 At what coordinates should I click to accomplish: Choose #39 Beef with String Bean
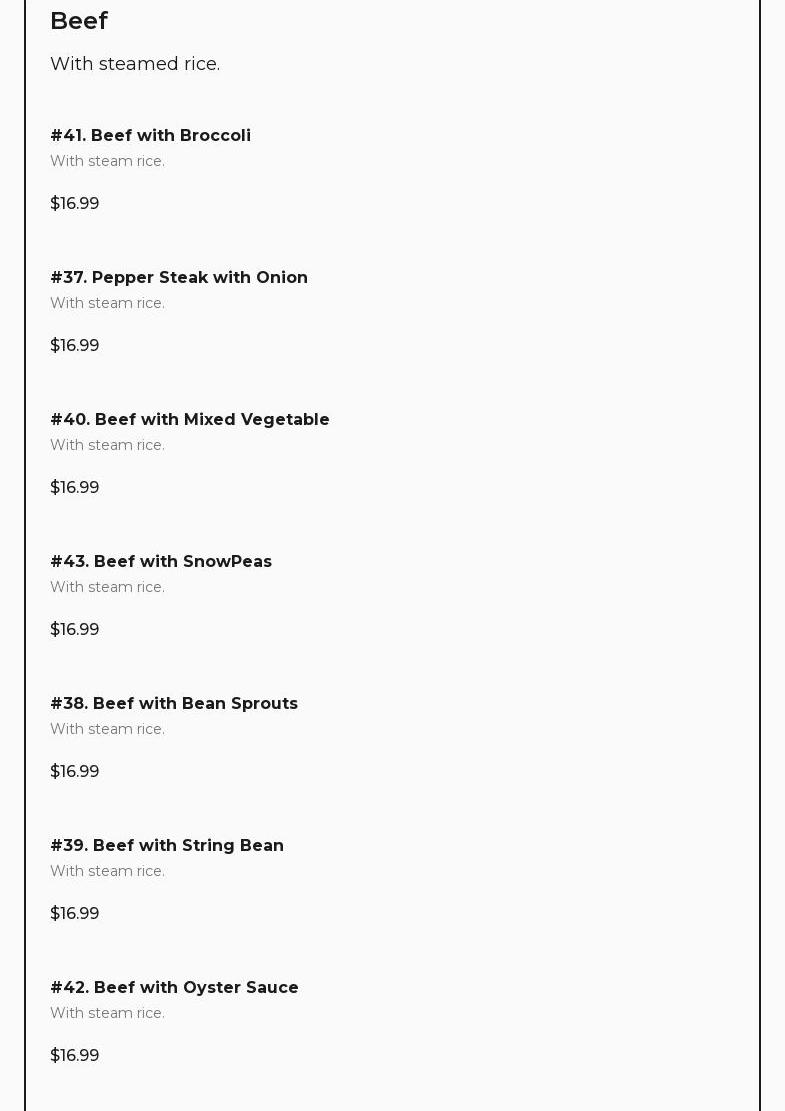[167, 845]
